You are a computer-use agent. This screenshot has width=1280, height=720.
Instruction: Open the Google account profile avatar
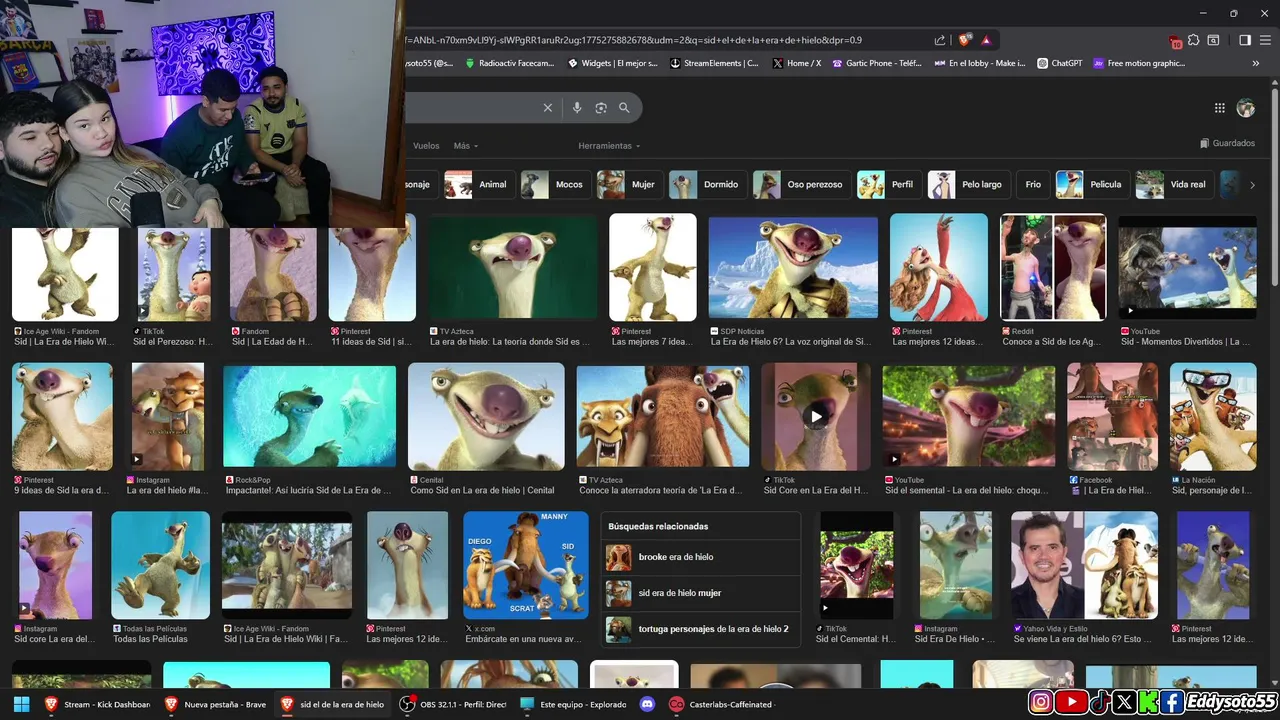[x=1246, y=108]
